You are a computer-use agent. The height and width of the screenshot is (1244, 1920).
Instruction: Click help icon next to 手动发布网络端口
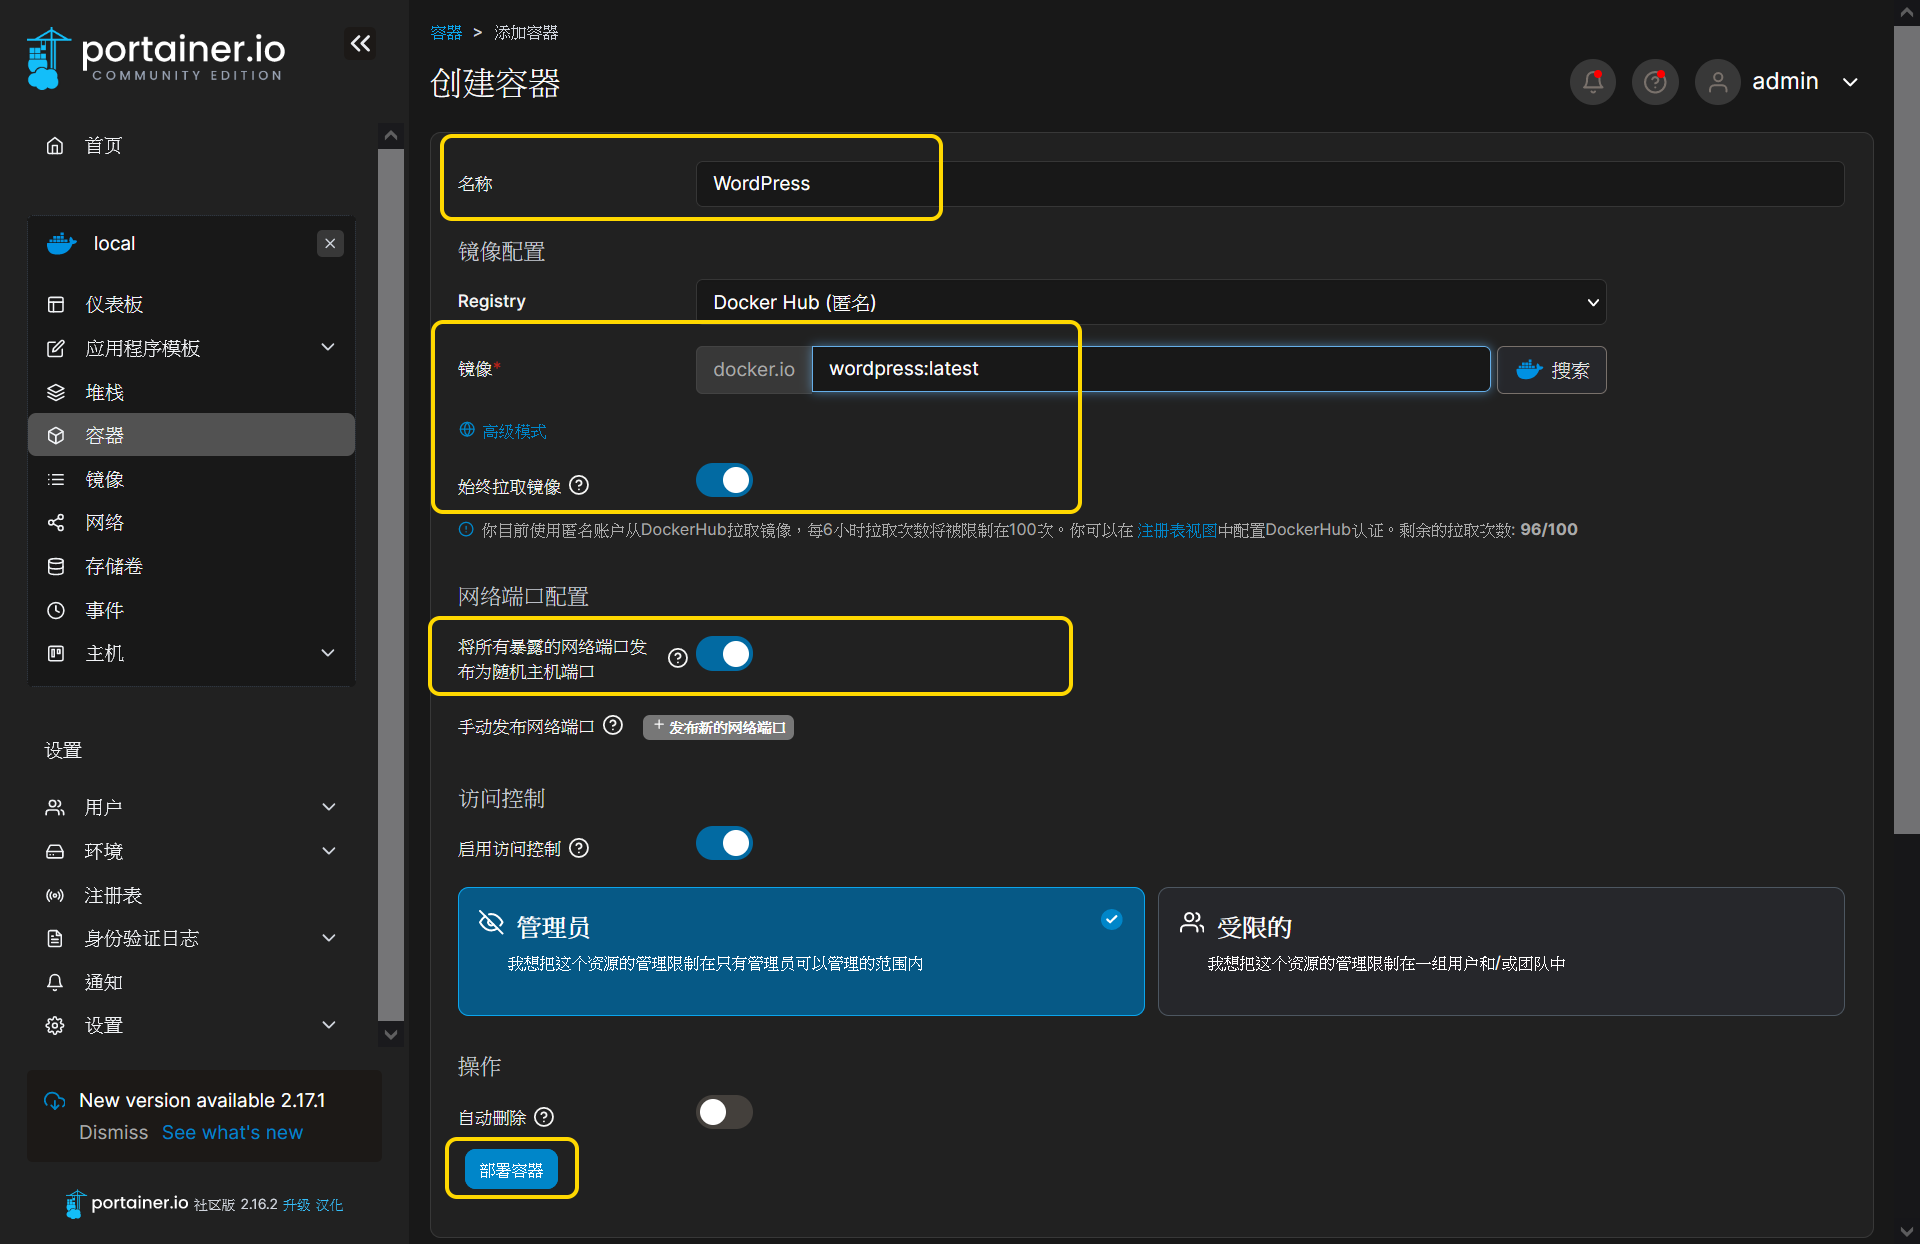[613, 725]
